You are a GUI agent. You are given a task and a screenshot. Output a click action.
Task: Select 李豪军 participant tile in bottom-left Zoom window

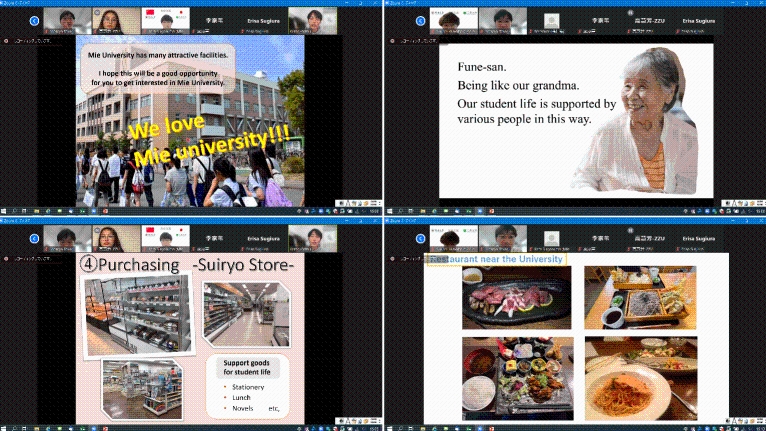point(214,238)
